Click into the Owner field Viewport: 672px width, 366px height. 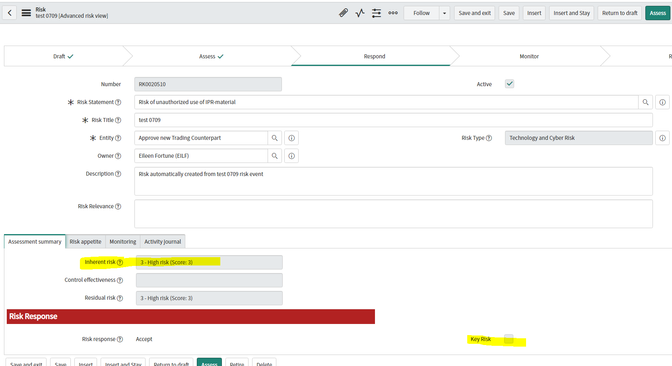coord(201,156)
